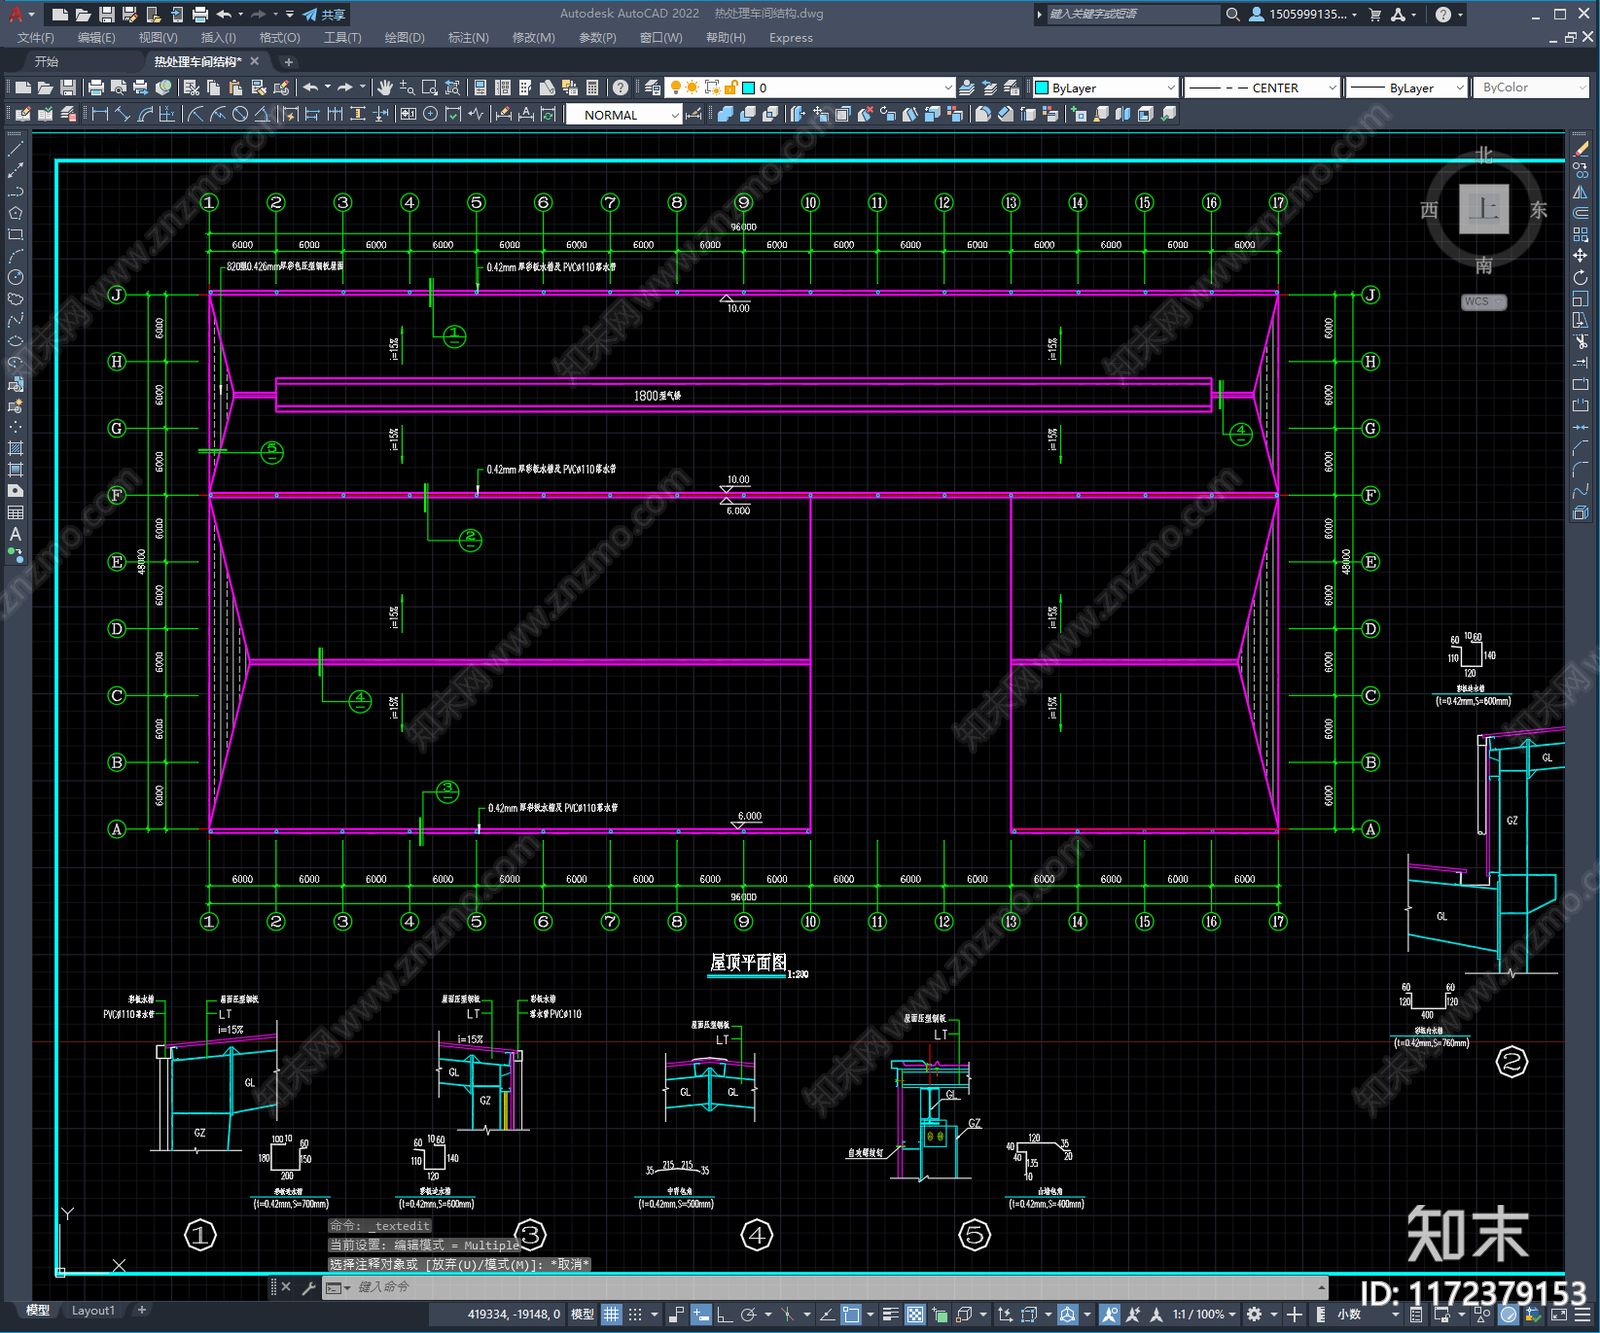Select the Circle draw tool
This screenshot has height=1333, width=1600.
coord(15,277)
